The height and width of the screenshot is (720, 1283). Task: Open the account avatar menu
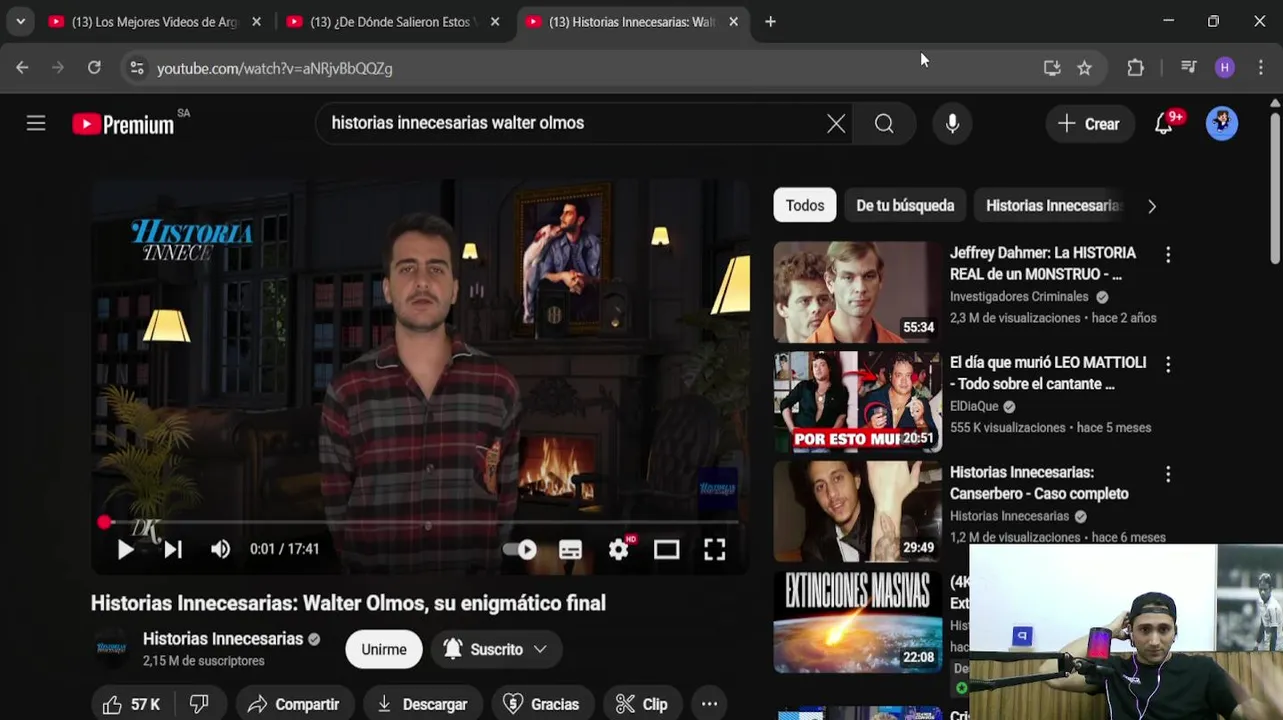click(x=1222, y=123)
